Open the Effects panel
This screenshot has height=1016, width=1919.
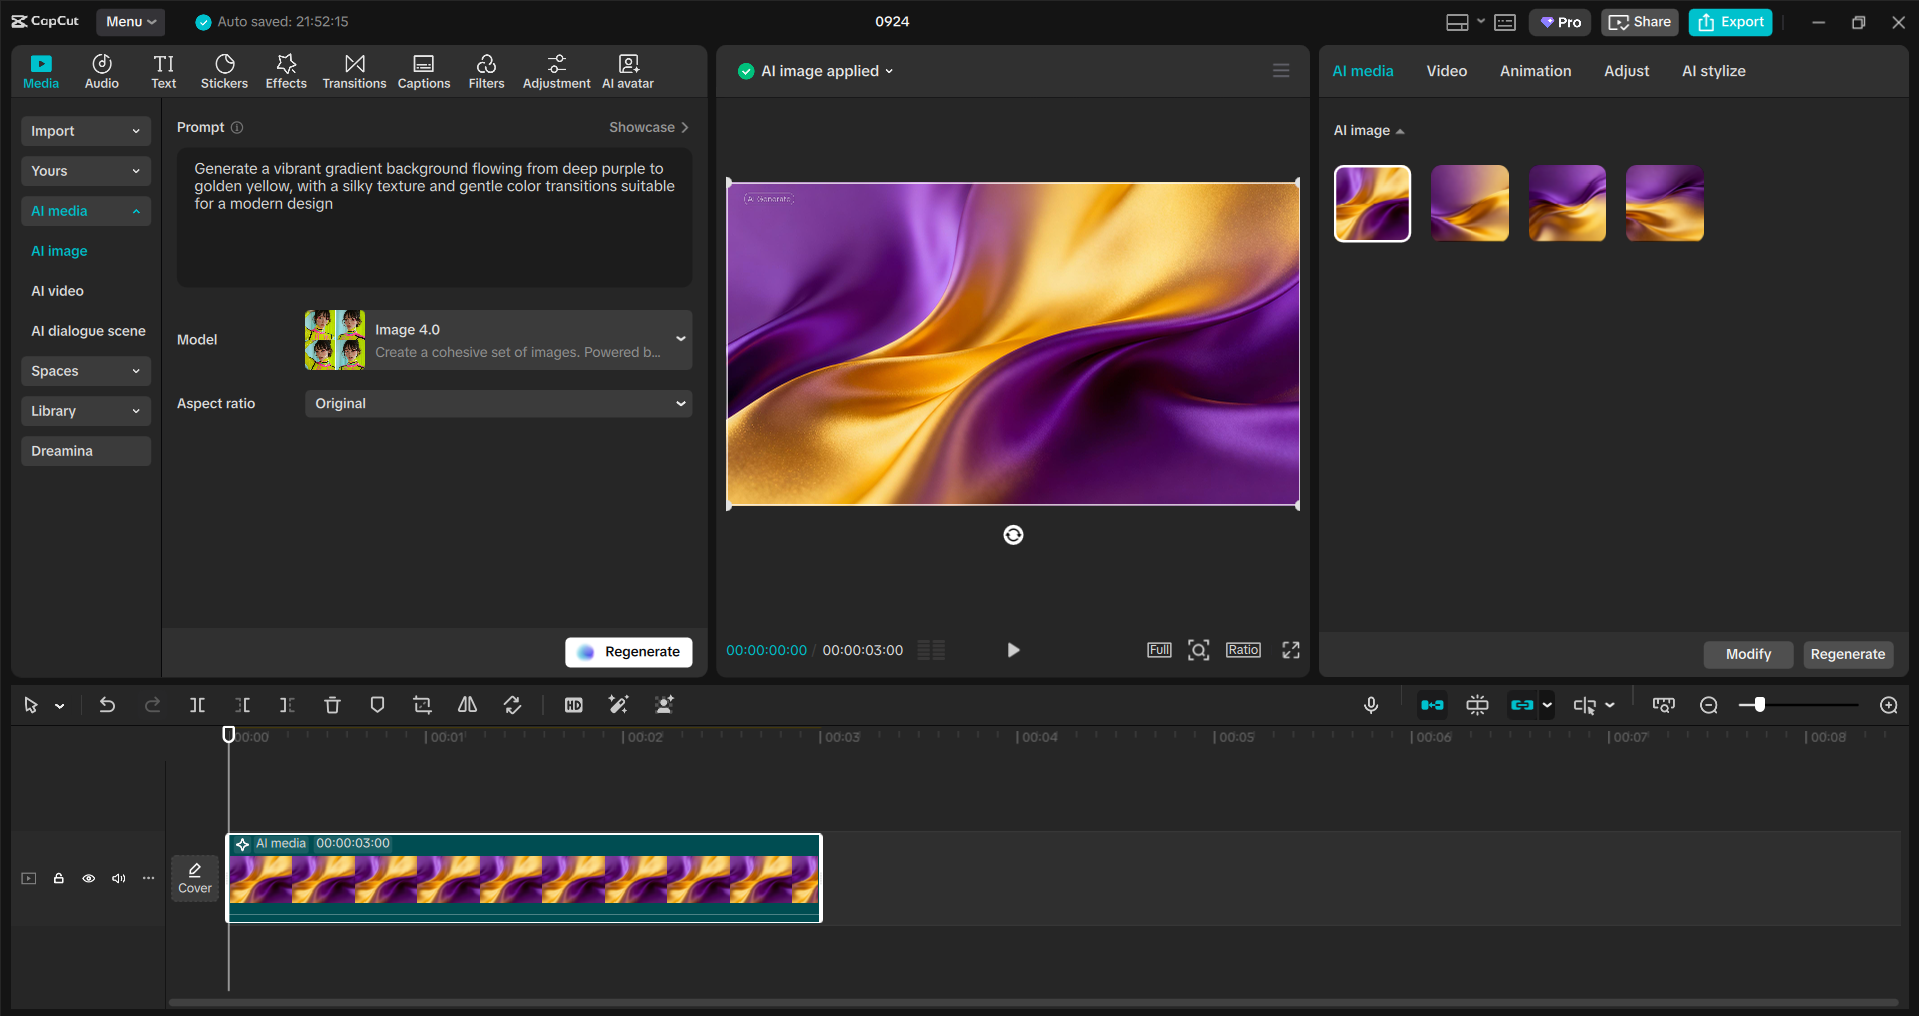pos(286,70)
